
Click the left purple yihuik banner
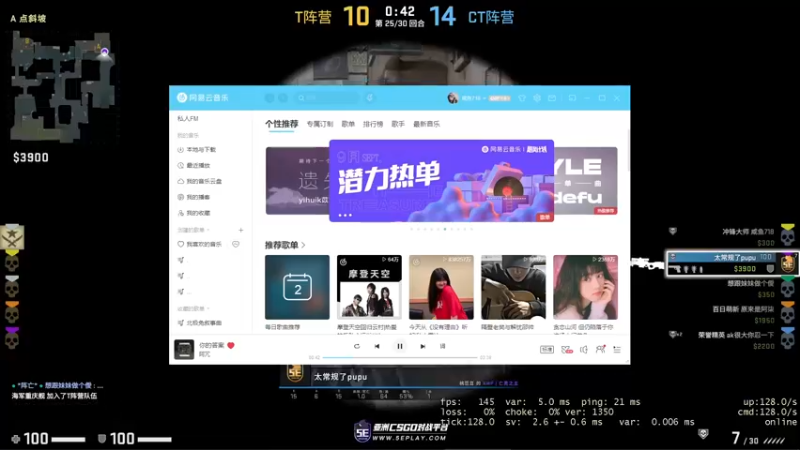297,181
